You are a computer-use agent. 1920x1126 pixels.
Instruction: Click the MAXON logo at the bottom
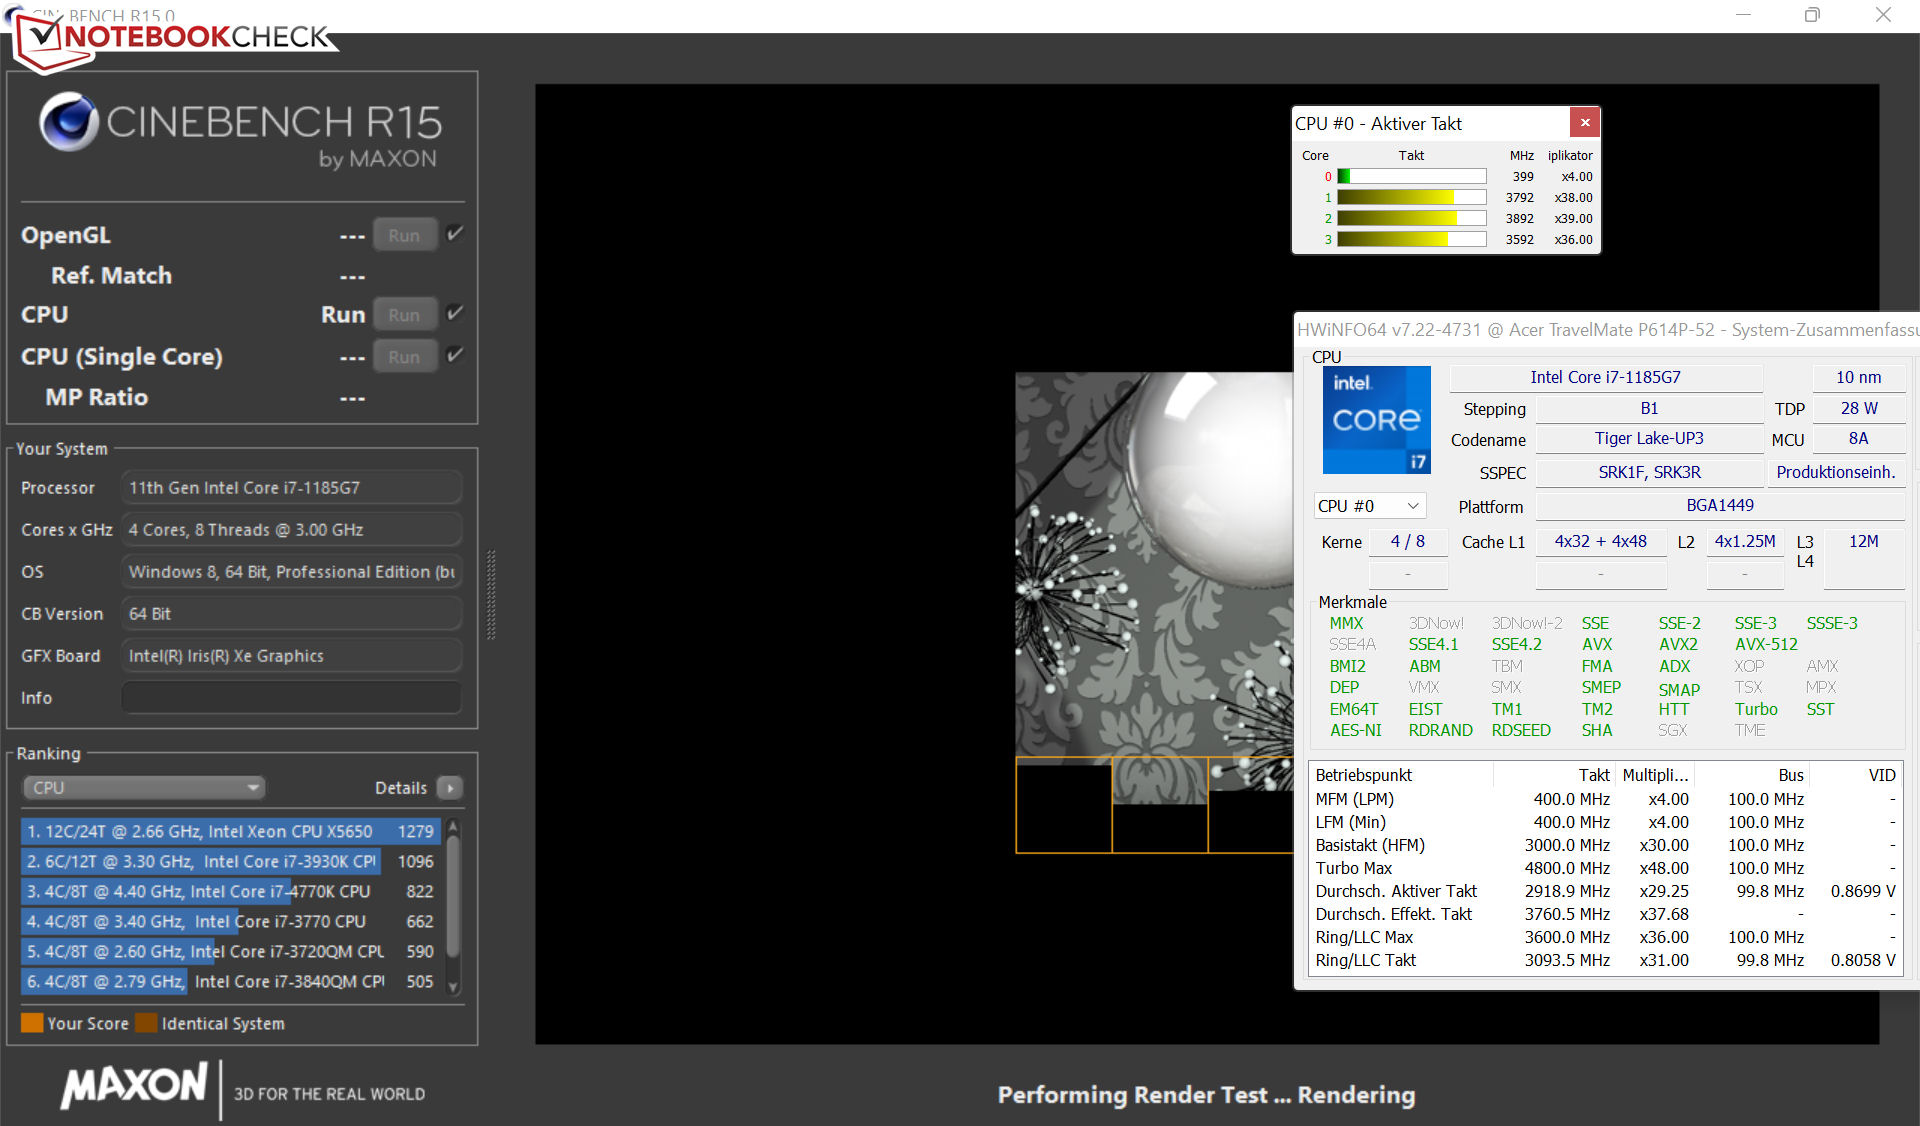(134, 1087)
